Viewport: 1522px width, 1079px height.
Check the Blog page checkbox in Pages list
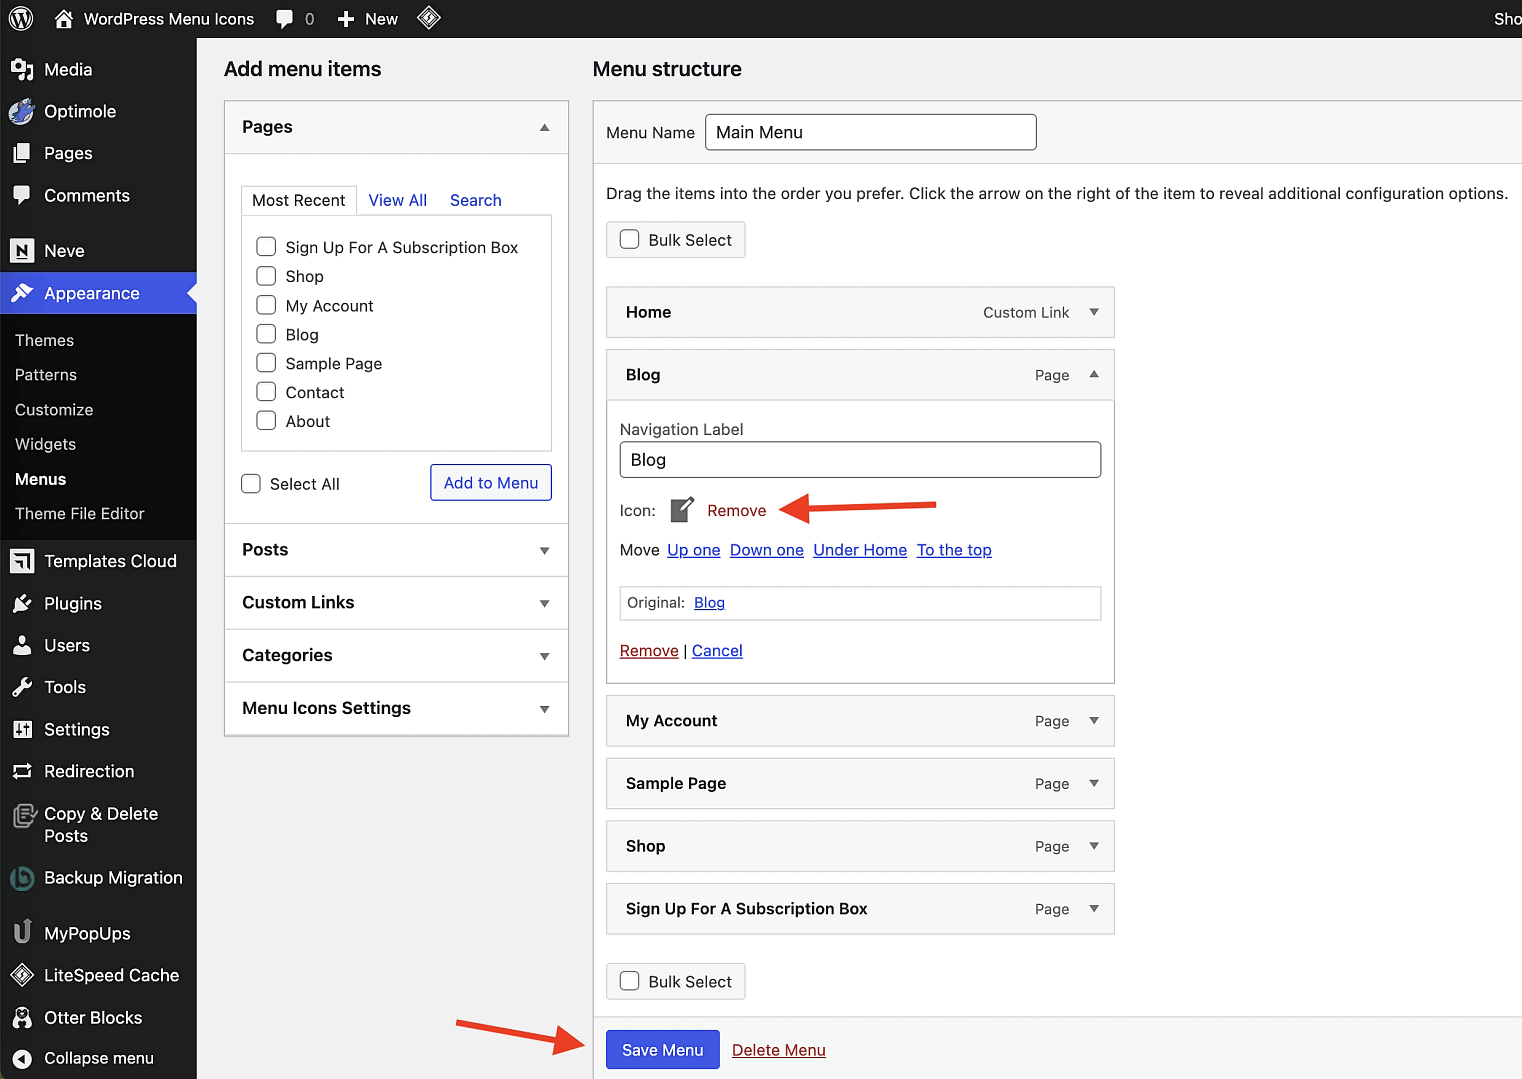(x=266, y=334)
